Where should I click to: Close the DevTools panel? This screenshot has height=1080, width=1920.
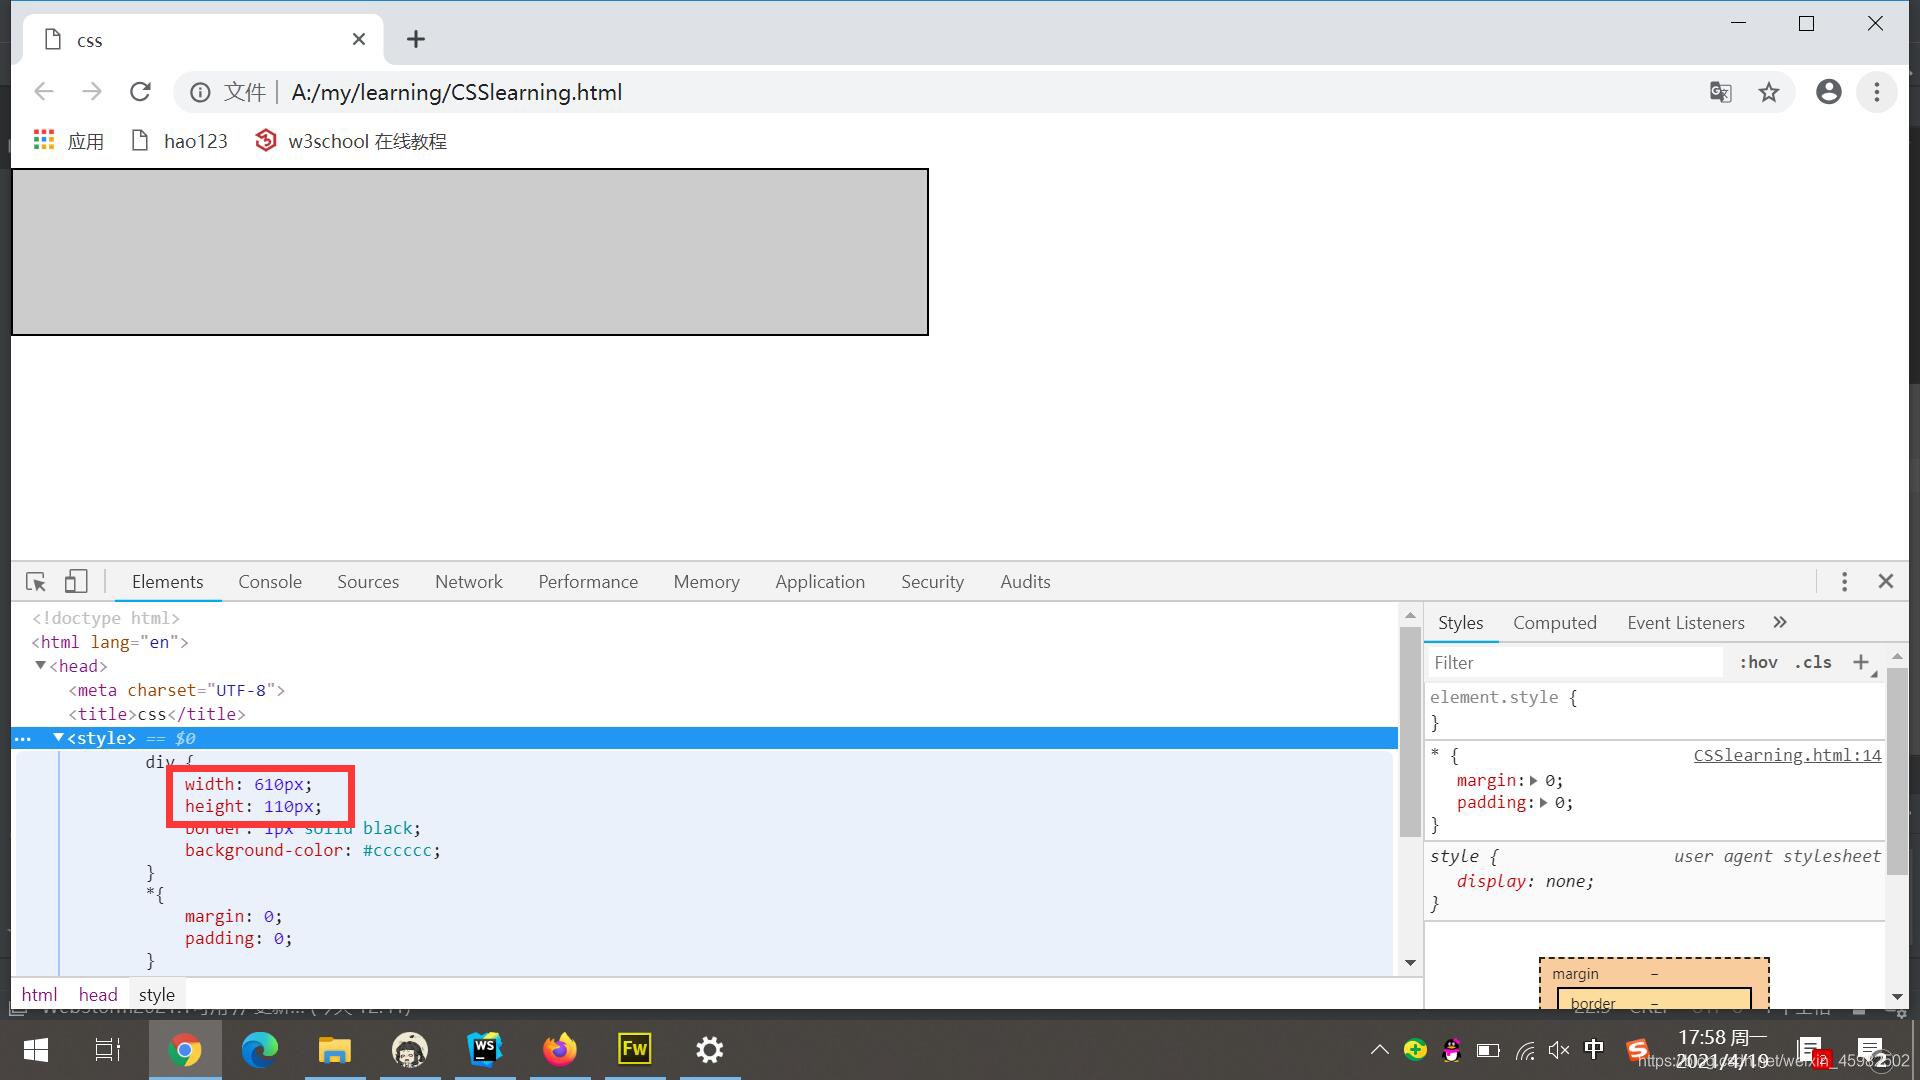pyautogui.click(x=1886, y=582)
